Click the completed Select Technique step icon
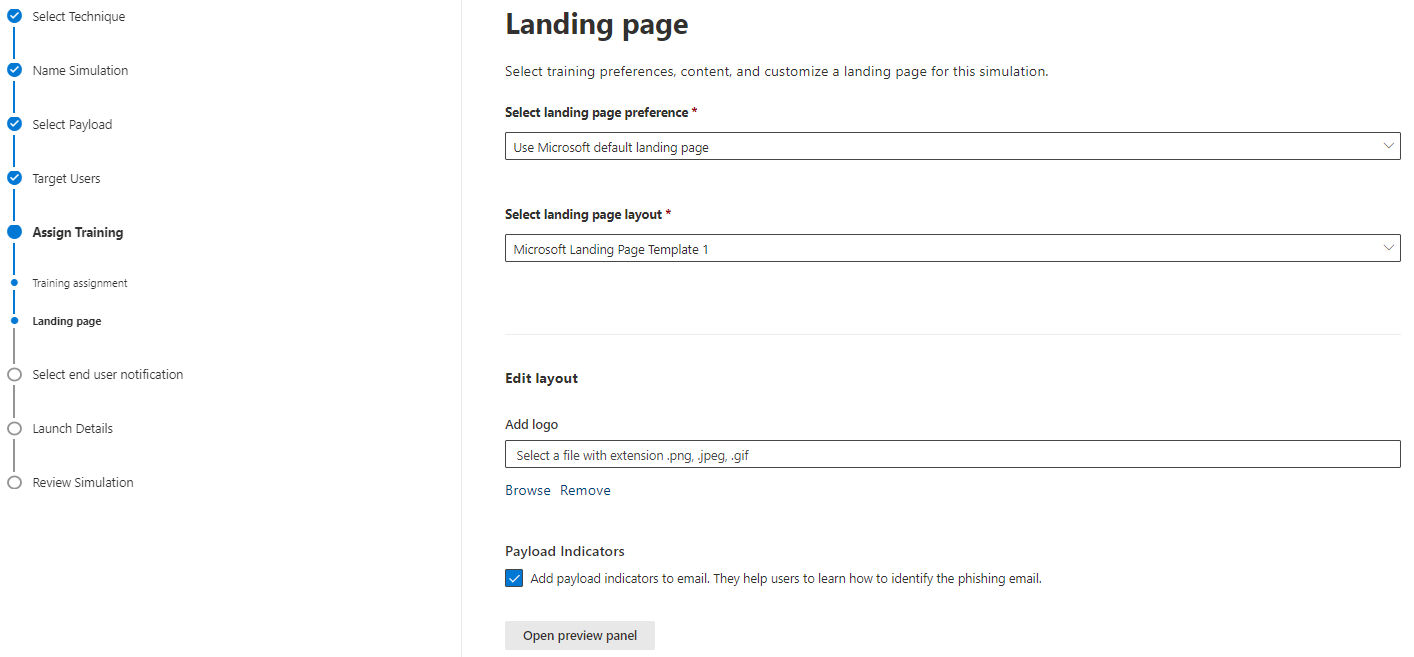This screenshot has height=657, width=1414. click(x=14, y=16)
